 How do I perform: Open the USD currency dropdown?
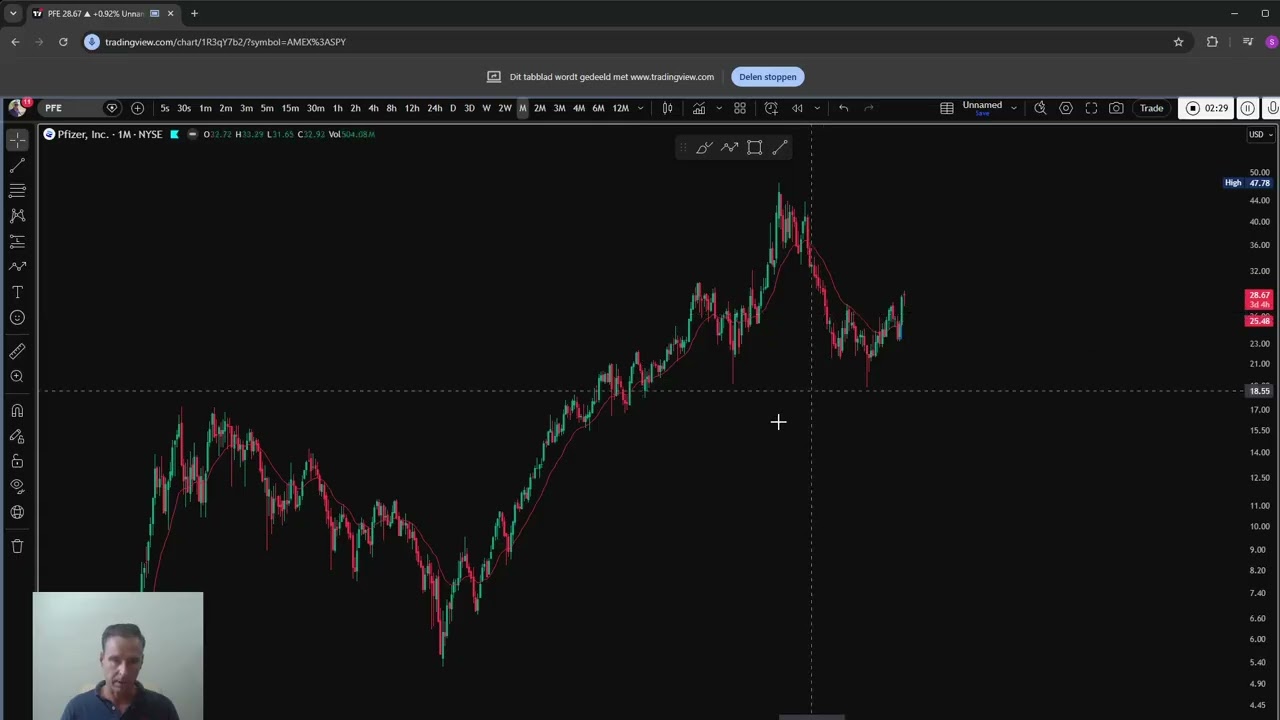tap(1260, 134)
